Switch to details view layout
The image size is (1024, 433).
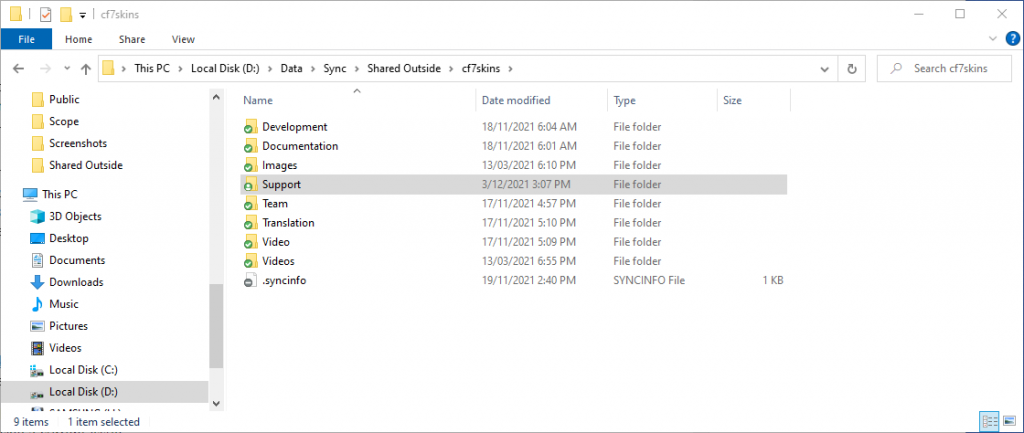tap(988, 422)
